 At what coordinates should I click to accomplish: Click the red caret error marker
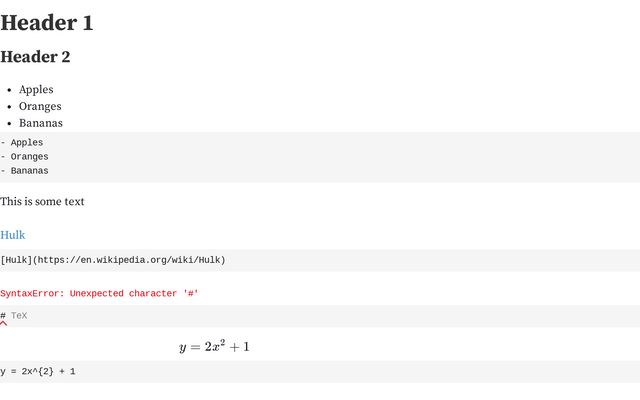coord(4,324)
